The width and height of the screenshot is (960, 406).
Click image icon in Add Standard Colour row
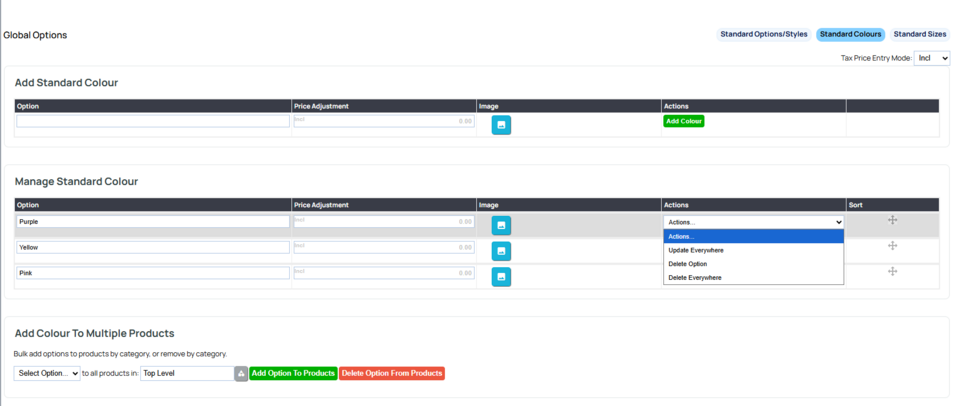[501, 125]
